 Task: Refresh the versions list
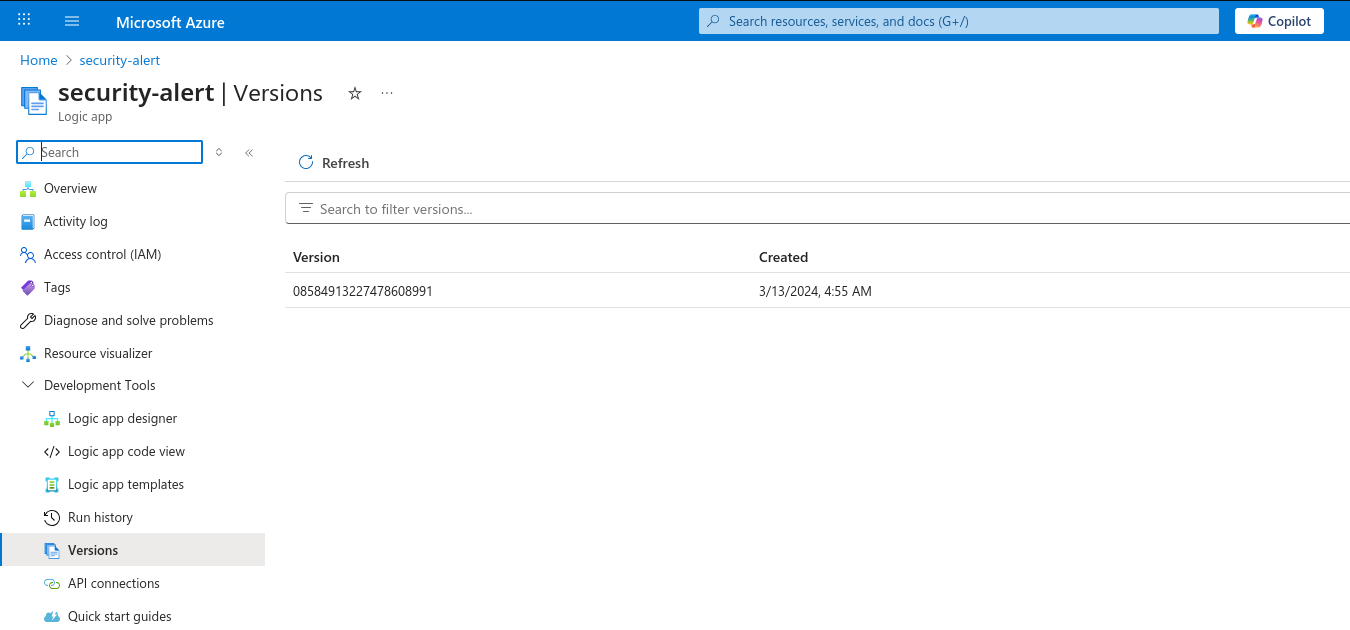tap(334, 162)
